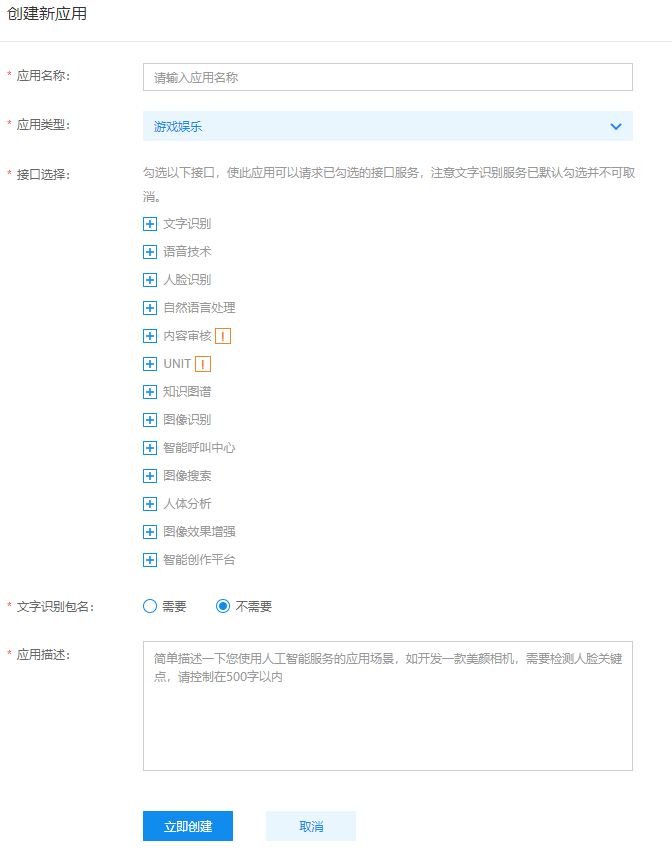Expand the 人体分析 interface group

[x=150, y=504]
